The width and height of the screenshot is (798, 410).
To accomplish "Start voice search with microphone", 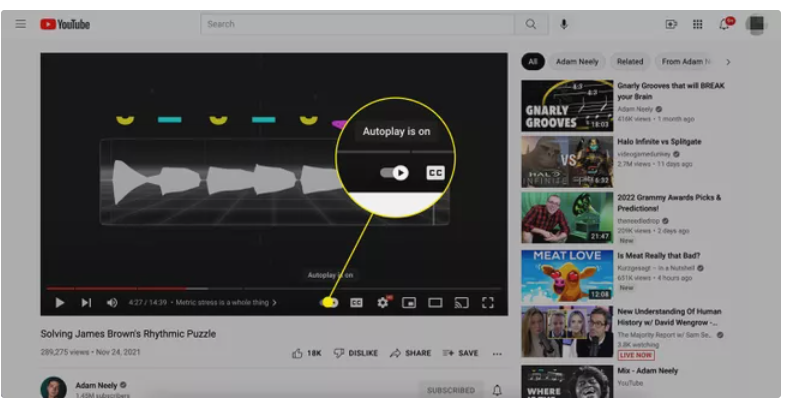I will coord(564,24).
